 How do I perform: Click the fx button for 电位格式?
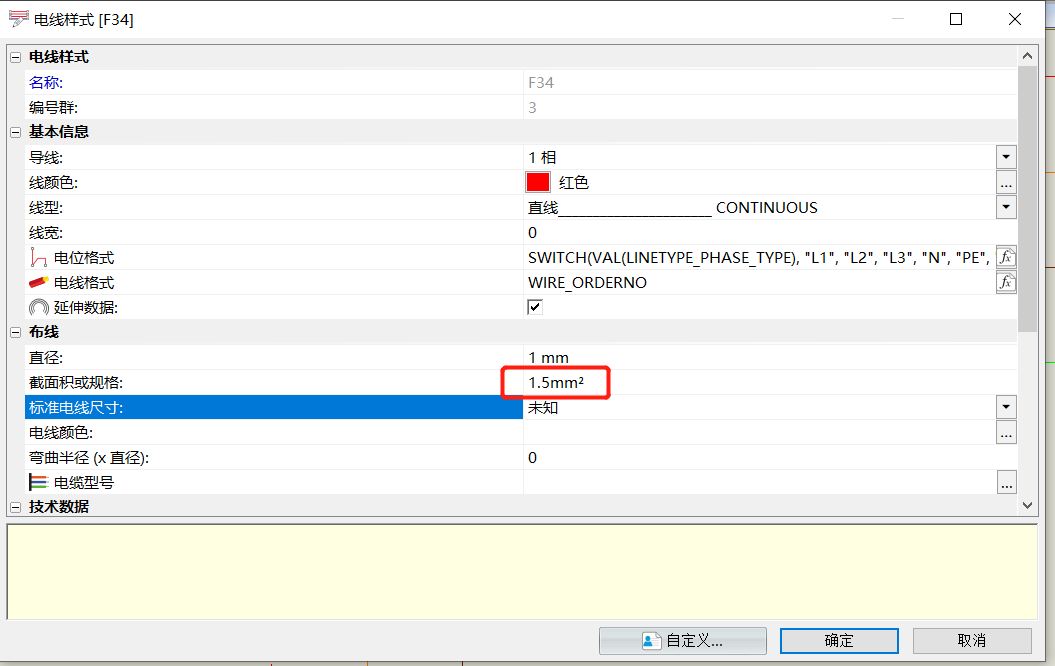click(x=1006, y=257)
